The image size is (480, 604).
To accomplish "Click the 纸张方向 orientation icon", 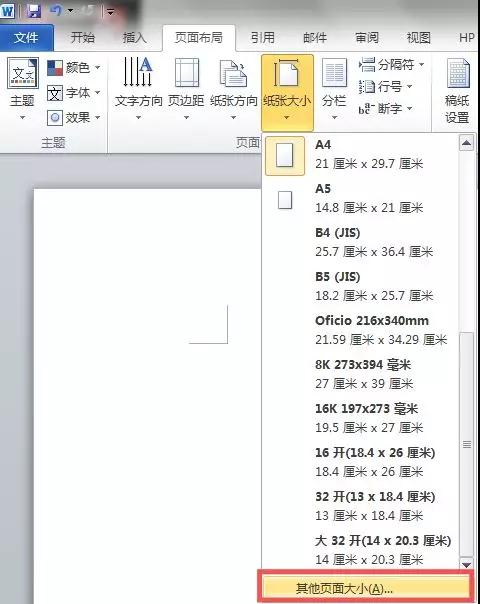I will (x=233, y=73).
